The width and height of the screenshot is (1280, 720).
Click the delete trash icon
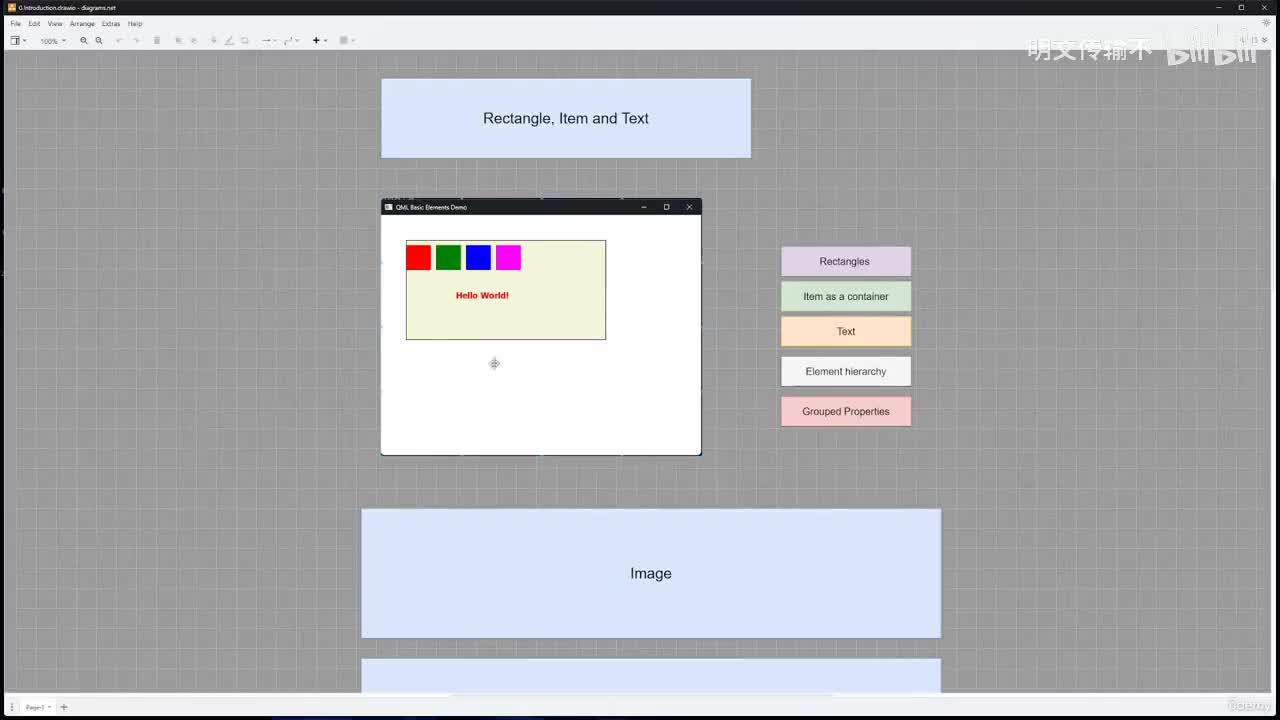tap(157, 41)
